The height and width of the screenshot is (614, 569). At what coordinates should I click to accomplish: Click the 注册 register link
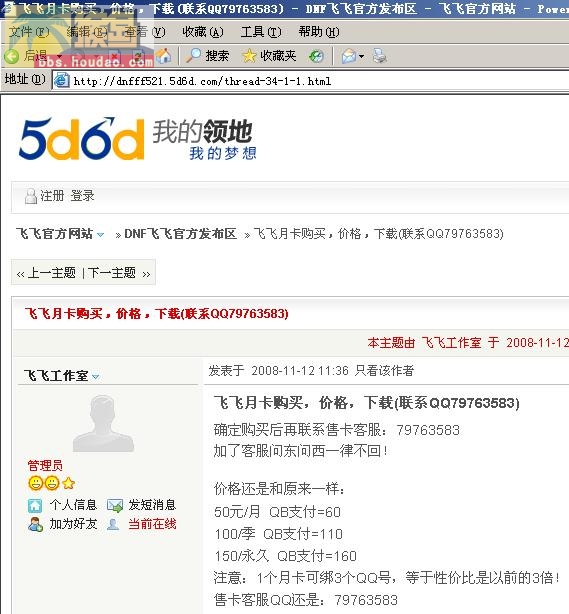click(52, 195)
